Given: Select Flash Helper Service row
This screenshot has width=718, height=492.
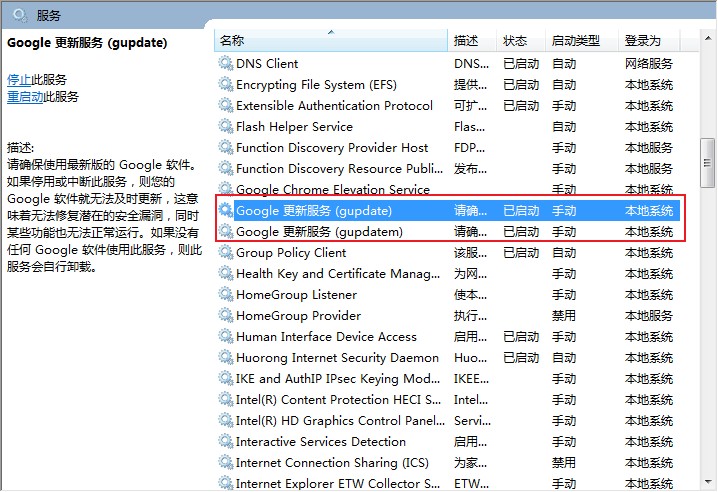Looking at the screenshot, I should pos(449,127).
